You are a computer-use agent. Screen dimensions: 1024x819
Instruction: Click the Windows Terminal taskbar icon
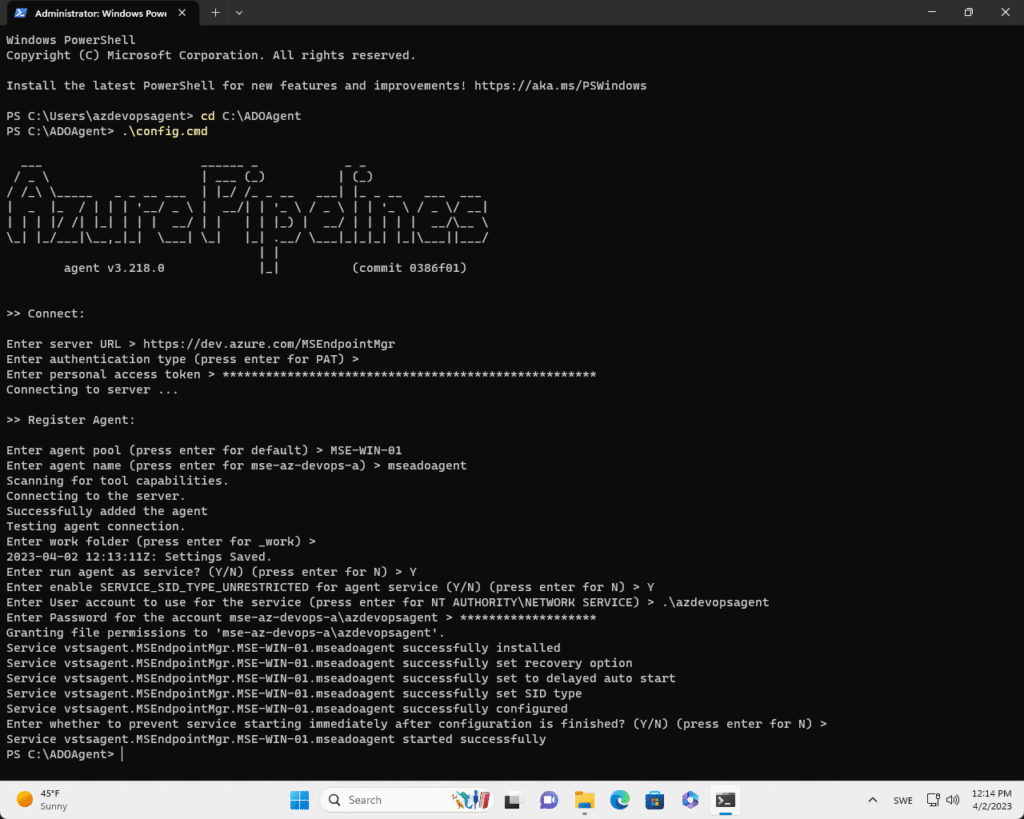(726, 800)
